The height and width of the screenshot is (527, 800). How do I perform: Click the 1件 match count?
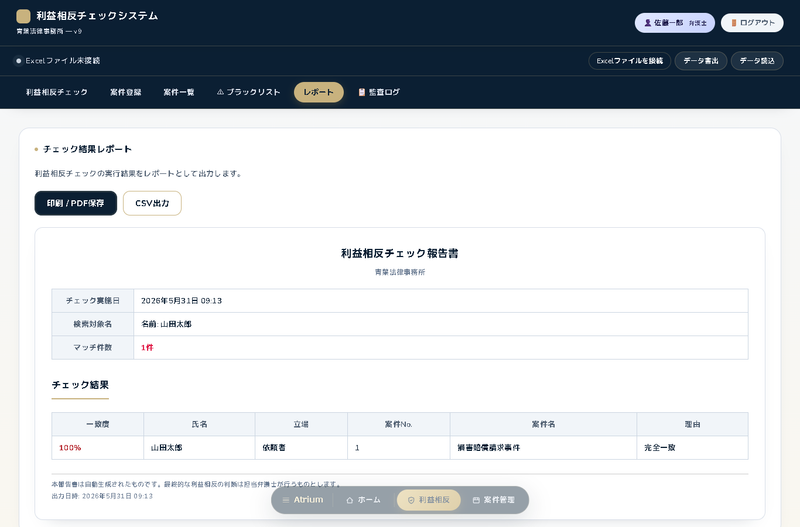tap(147, 347)
